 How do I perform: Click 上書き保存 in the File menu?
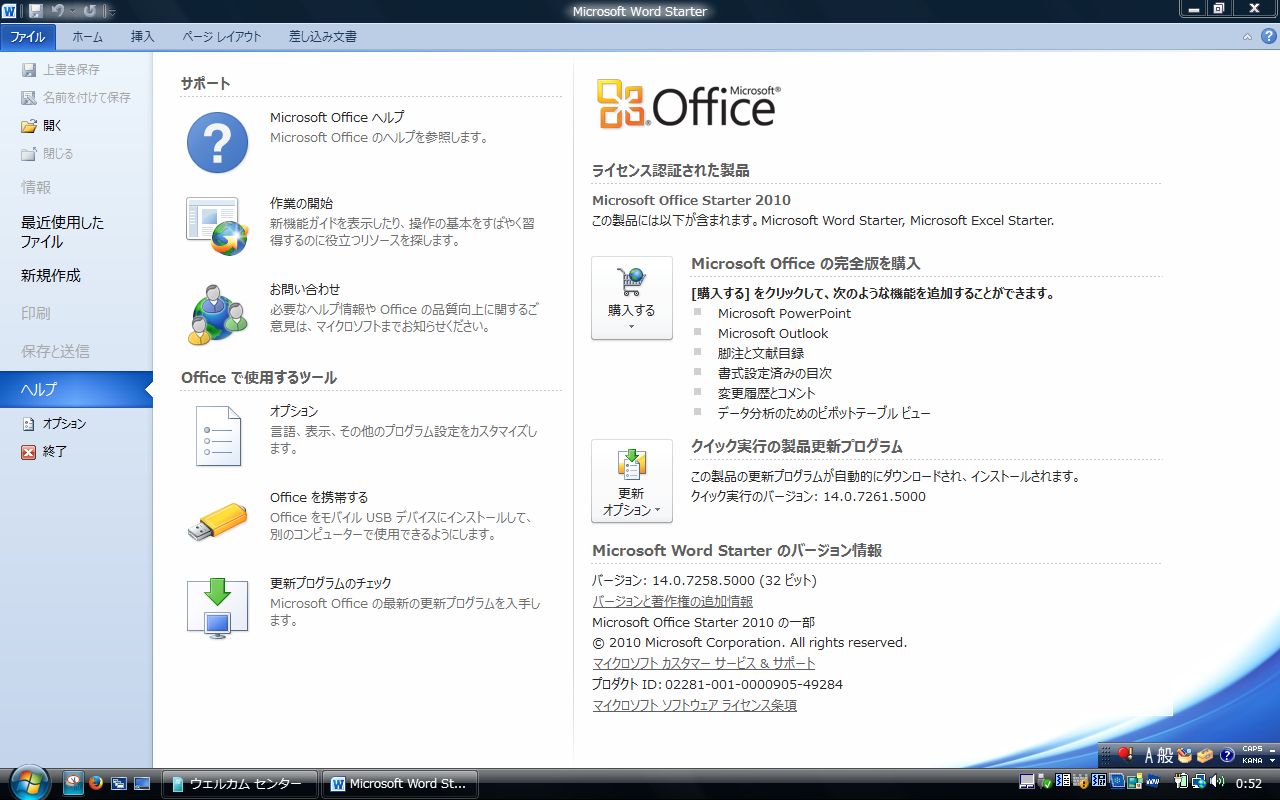(60, 70)
